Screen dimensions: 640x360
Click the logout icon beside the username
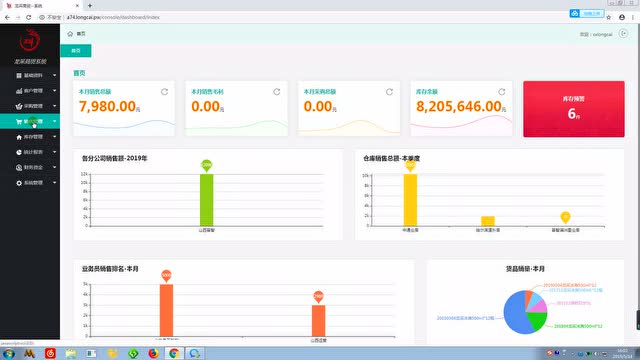point(623,34)
